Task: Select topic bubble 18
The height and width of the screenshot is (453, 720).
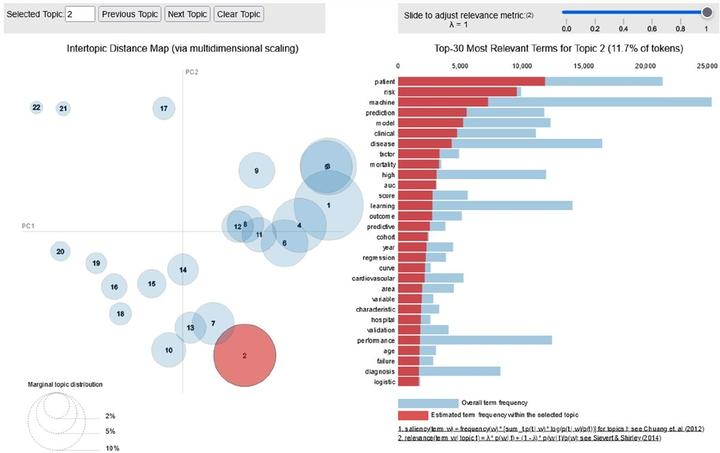Action: (120, 314)
